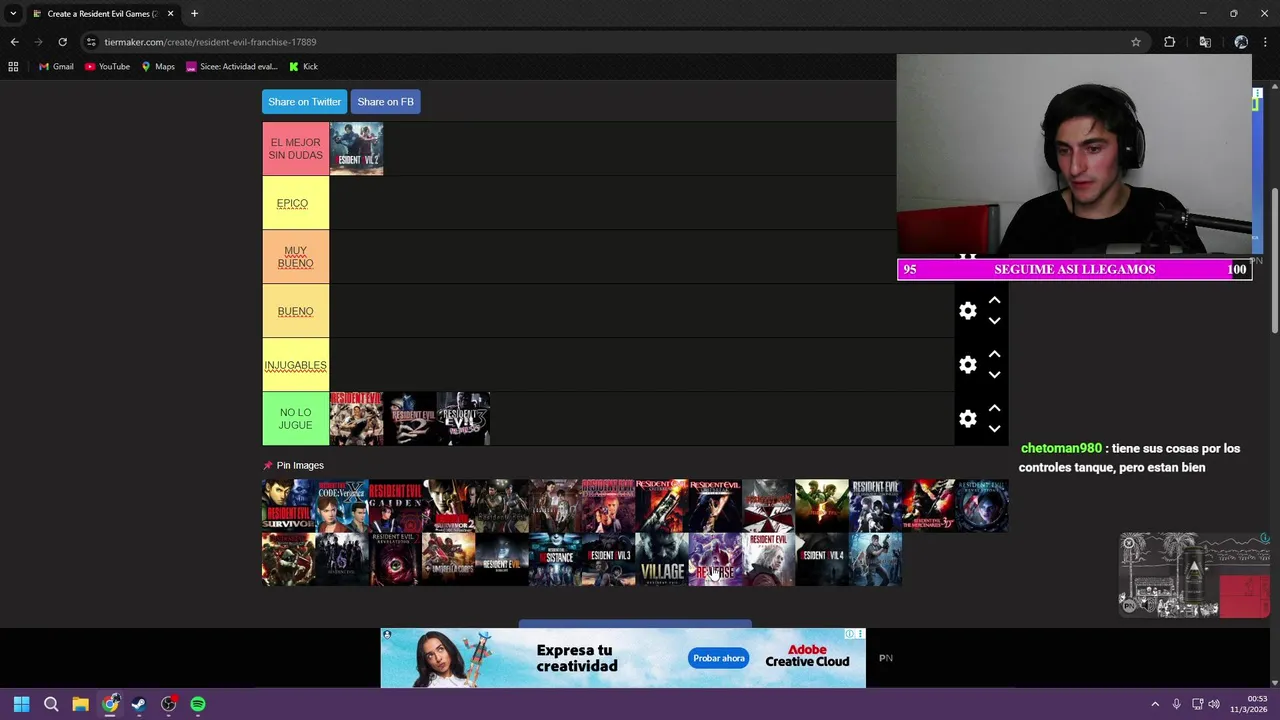Pick first game in NO LO JUGUE row
The width and height of the screenshot is (1280, 720).
[356, 419]
